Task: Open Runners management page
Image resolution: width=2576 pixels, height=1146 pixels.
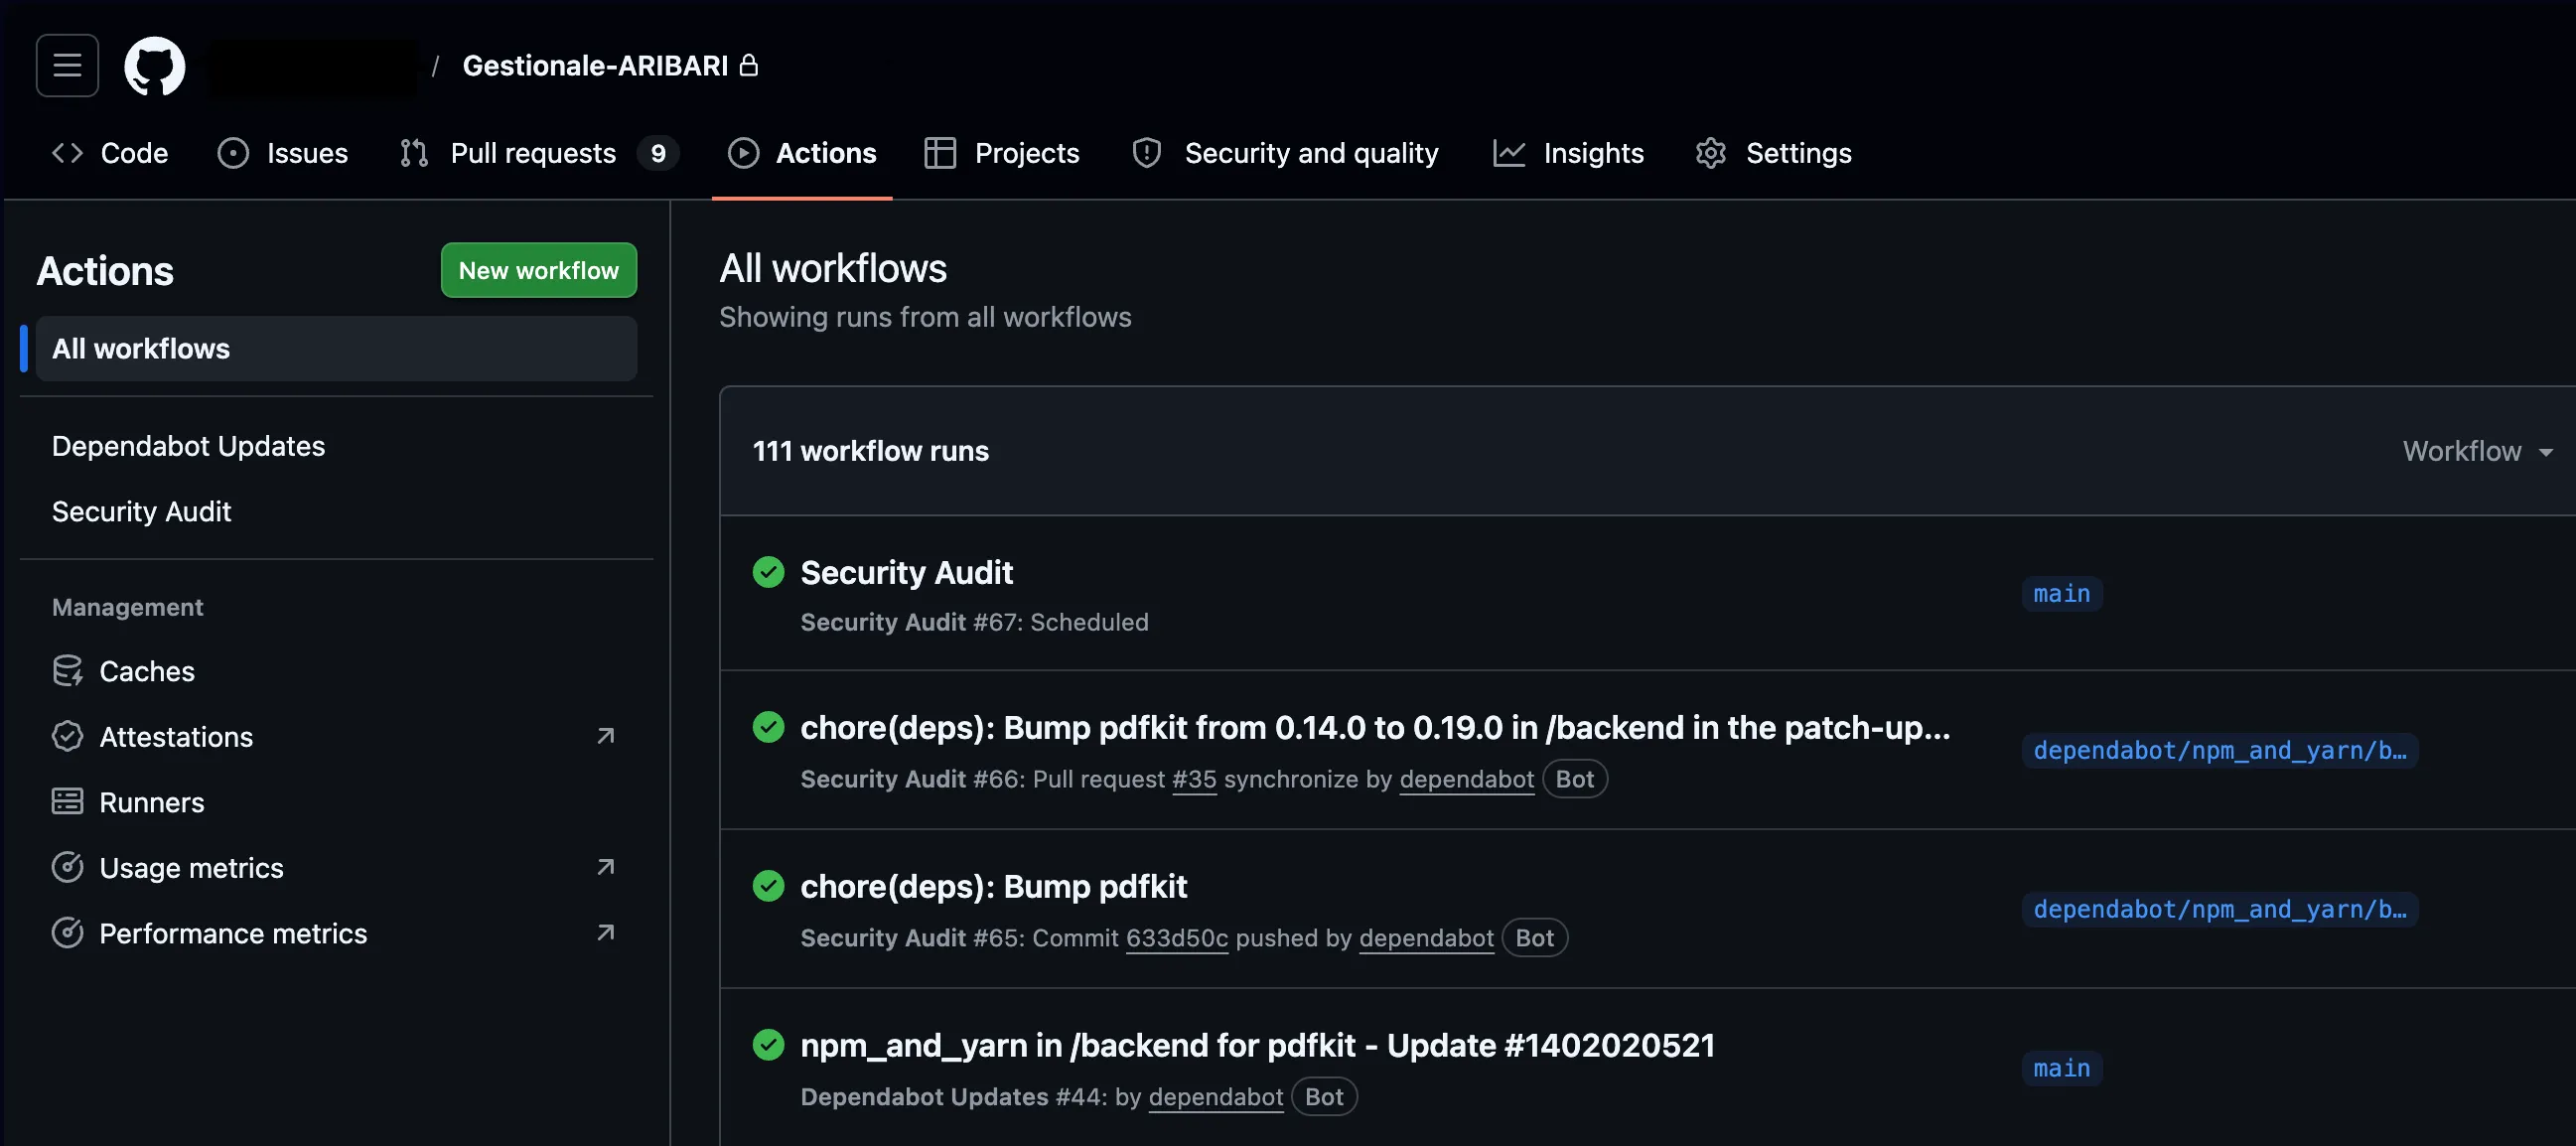Action: [336, 802]
